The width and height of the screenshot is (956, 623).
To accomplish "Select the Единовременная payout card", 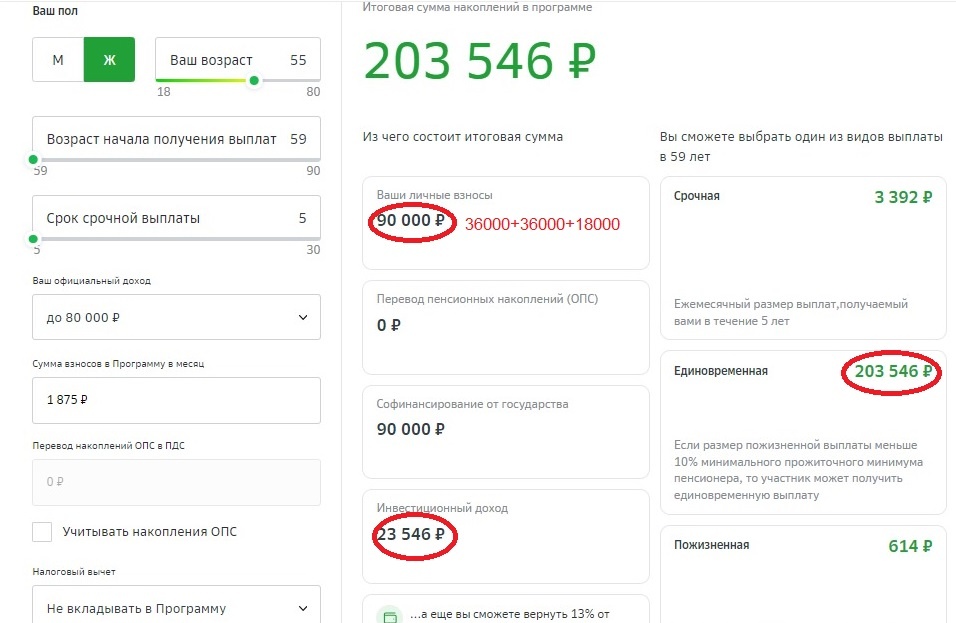I will [x=803, y=432].
